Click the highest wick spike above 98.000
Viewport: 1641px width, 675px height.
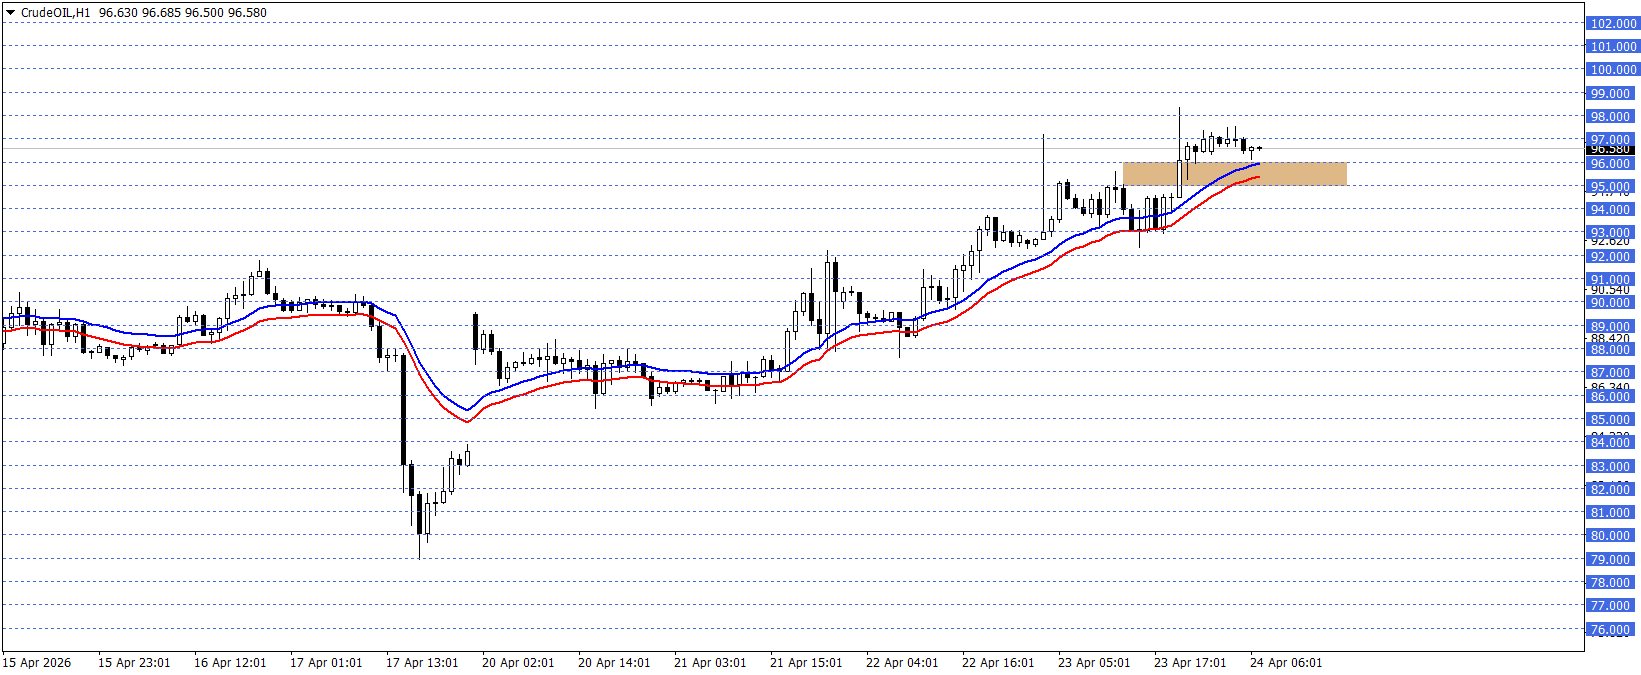tap(1179, 110)
